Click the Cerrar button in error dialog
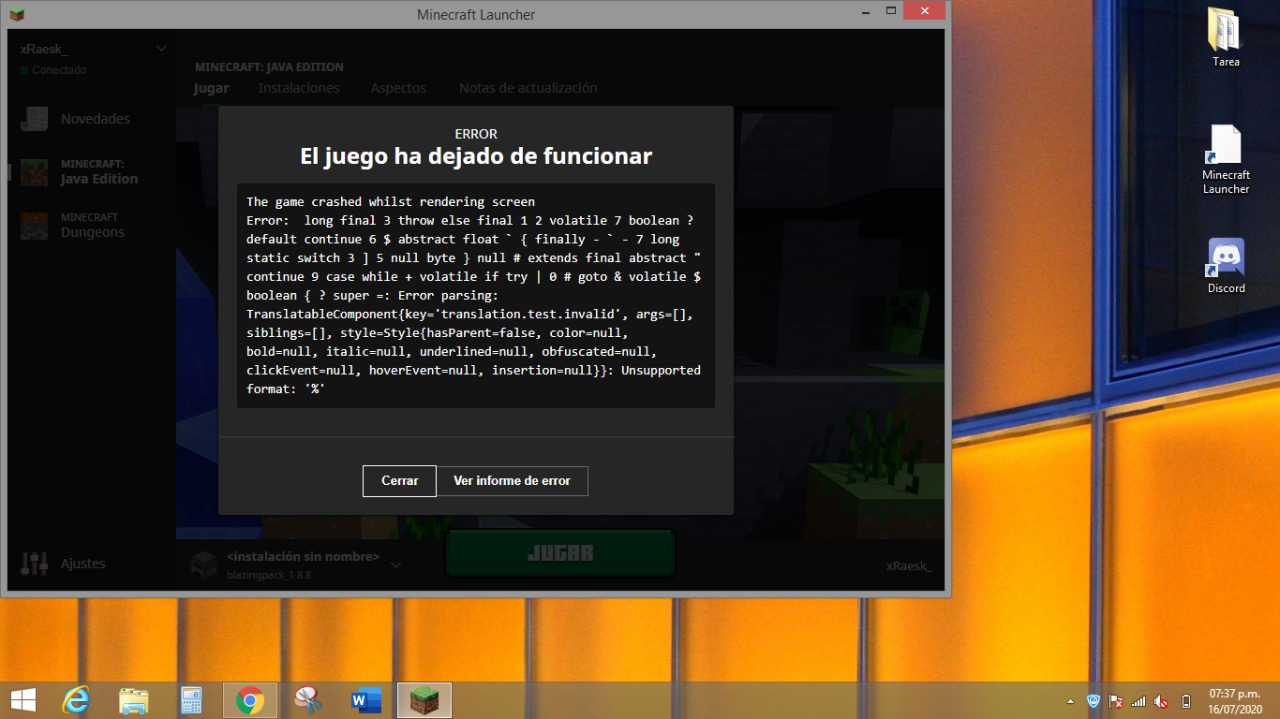1280x719 pixels. pyautogui.click(x=399, y=481)
